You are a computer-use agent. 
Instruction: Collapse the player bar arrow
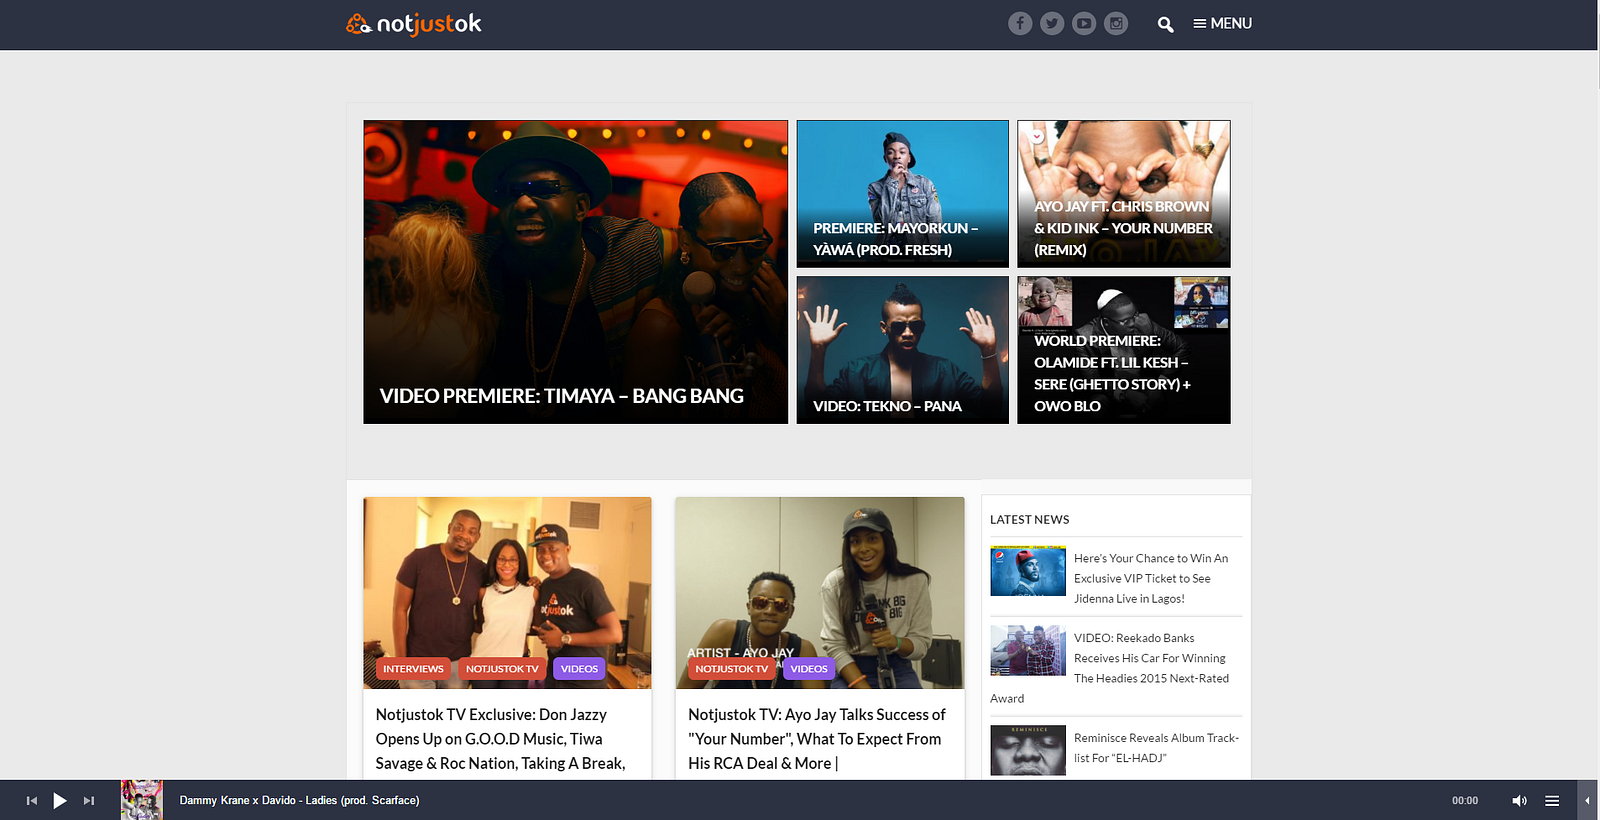[1587, 800]
